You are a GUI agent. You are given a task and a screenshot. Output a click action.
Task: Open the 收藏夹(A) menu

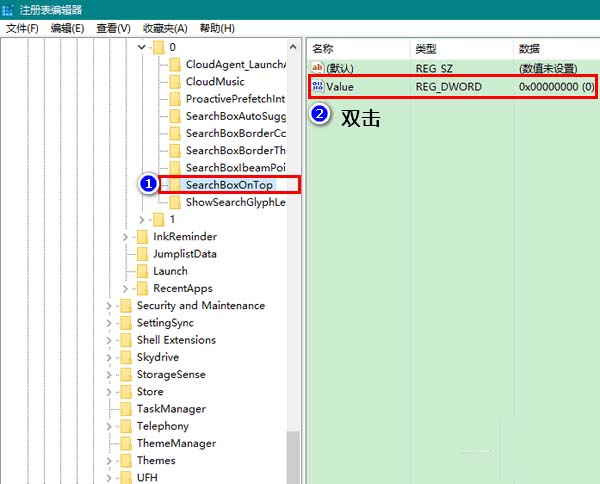(x=165, y=28)
